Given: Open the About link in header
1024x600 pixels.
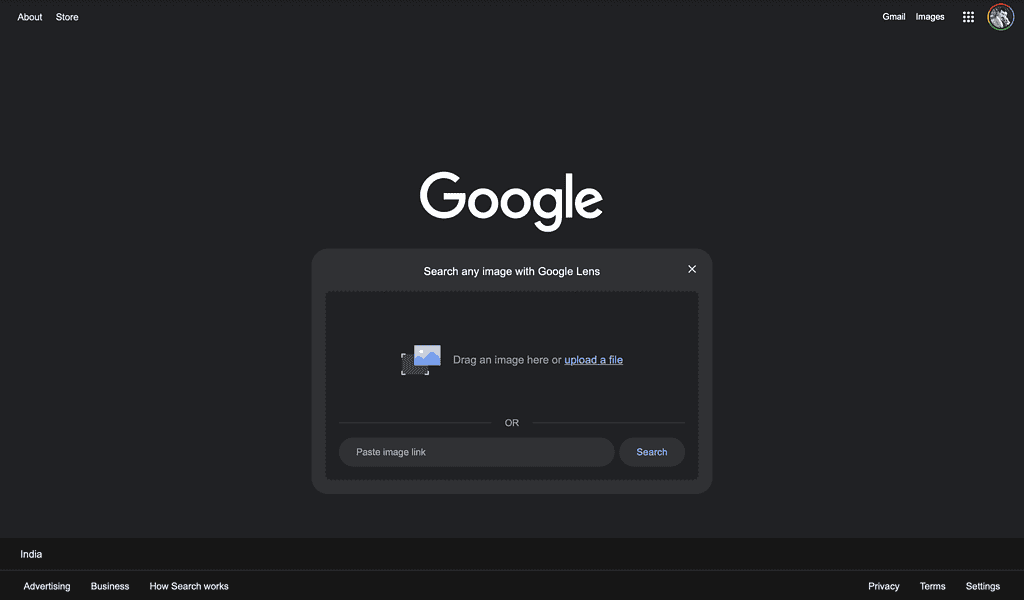Looking at the screenshot, I should [30, 17].
